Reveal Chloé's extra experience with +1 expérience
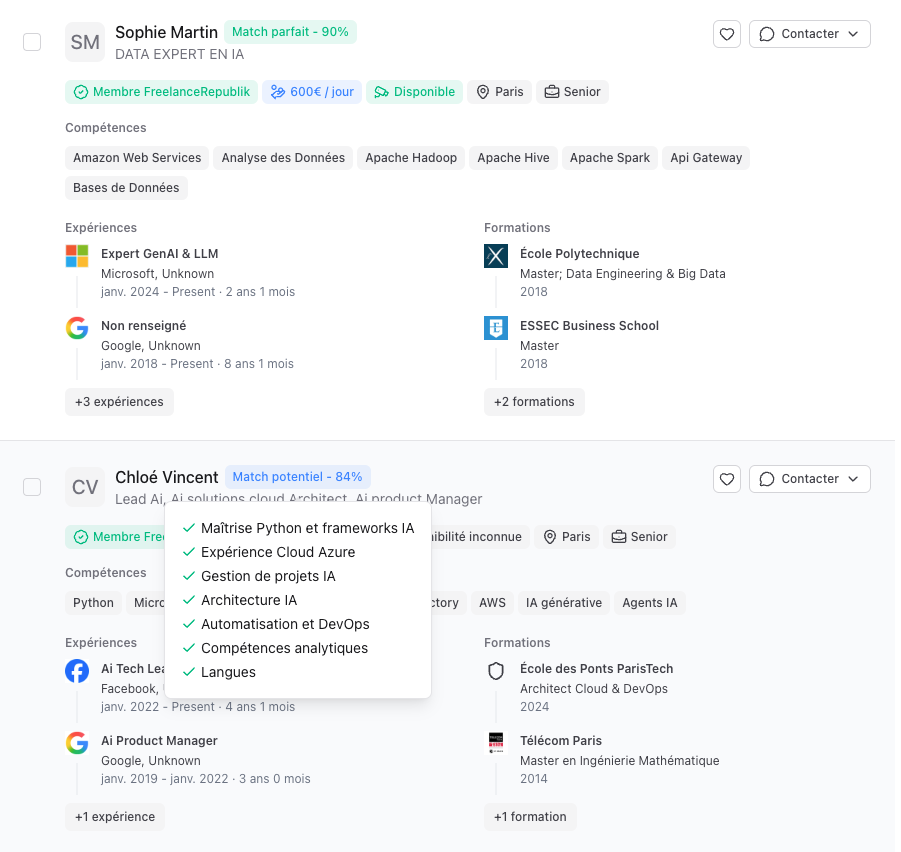This screenshot has height=852, width=901. tap(115, 816)
